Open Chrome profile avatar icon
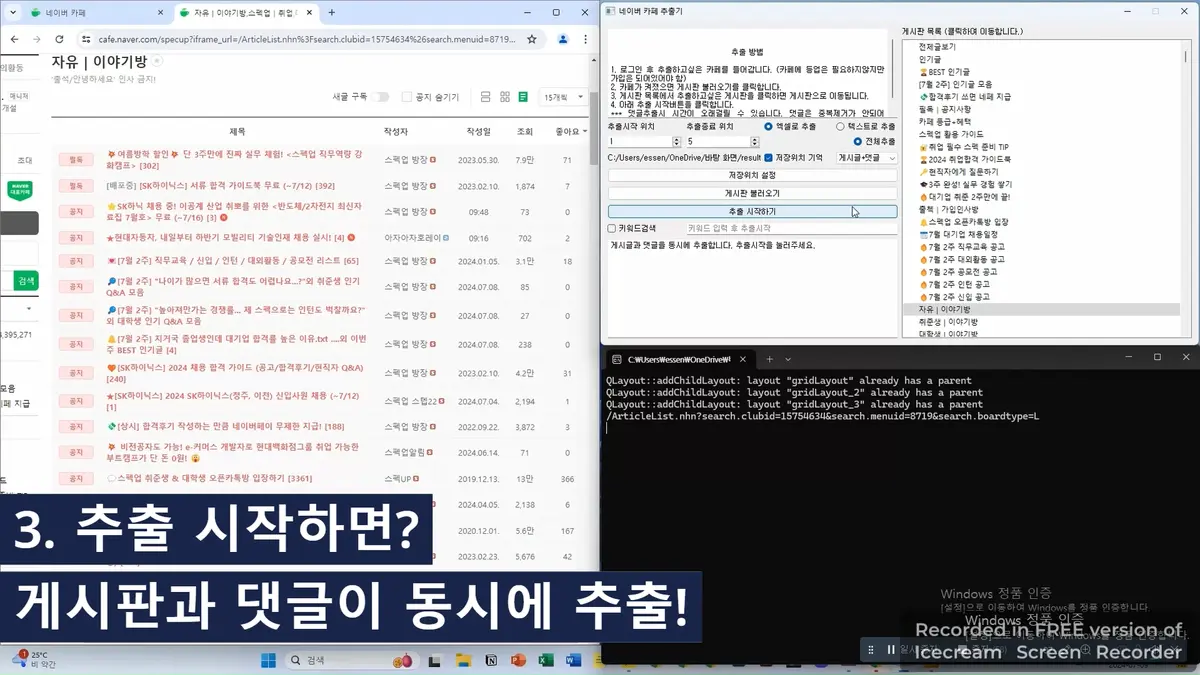 563,39
